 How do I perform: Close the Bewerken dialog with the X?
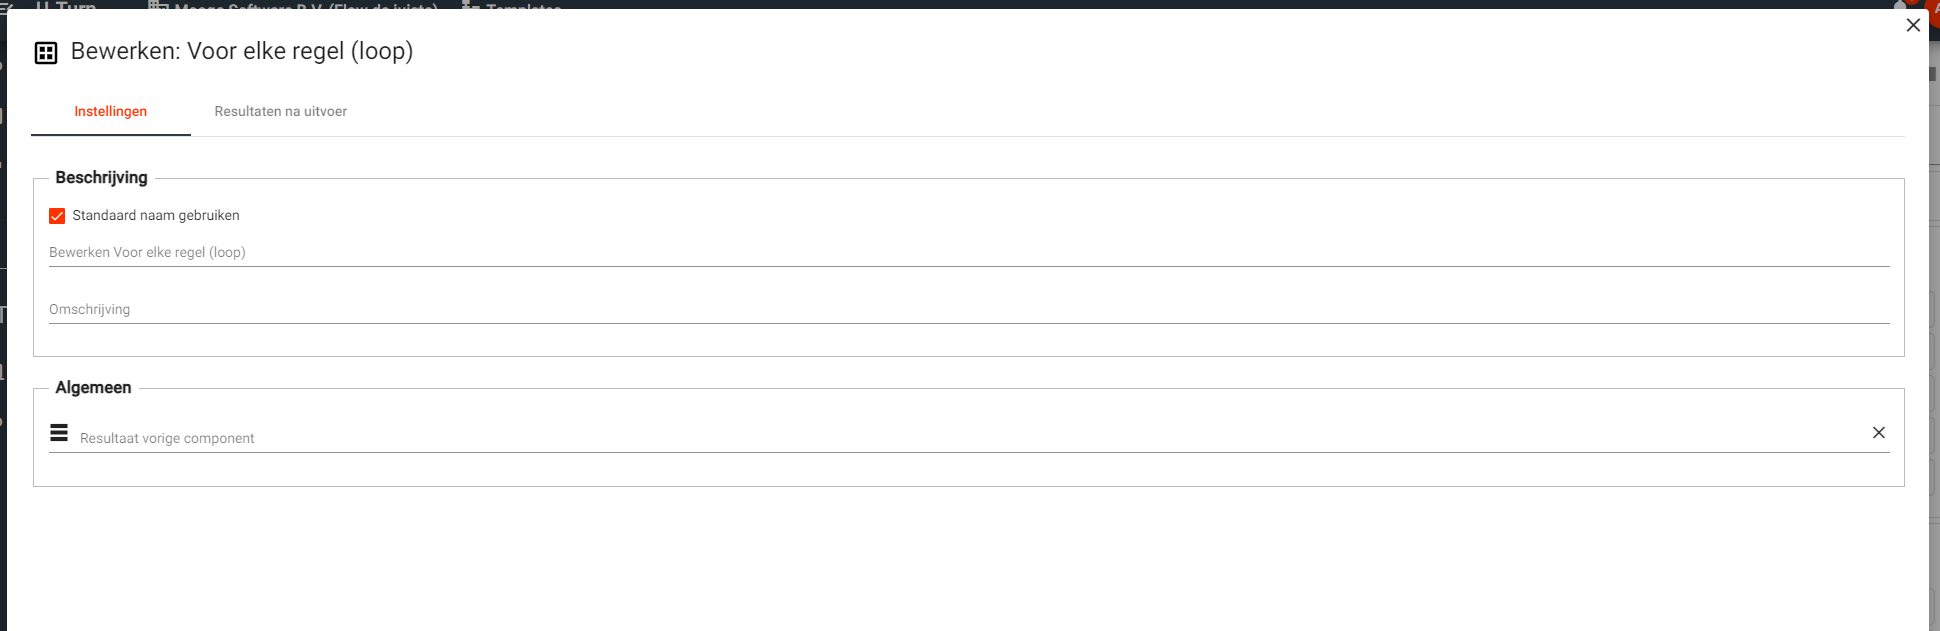coord(1913,25)
